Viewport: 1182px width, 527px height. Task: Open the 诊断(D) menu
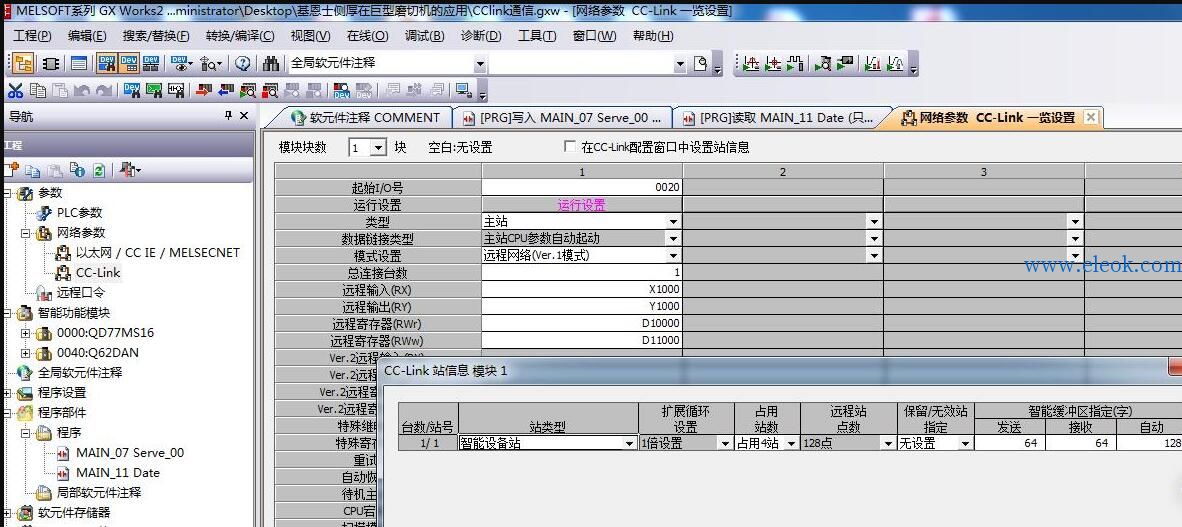[481, 35]
